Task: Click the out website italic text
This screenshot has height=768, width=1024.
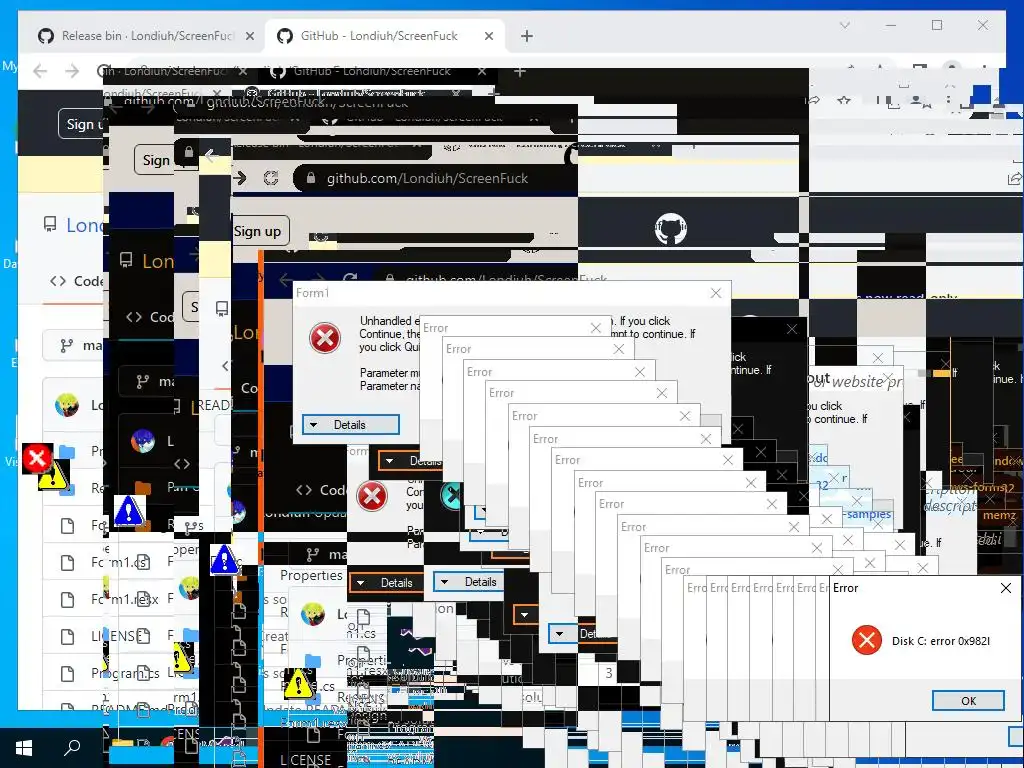Action: coord(854,381)
